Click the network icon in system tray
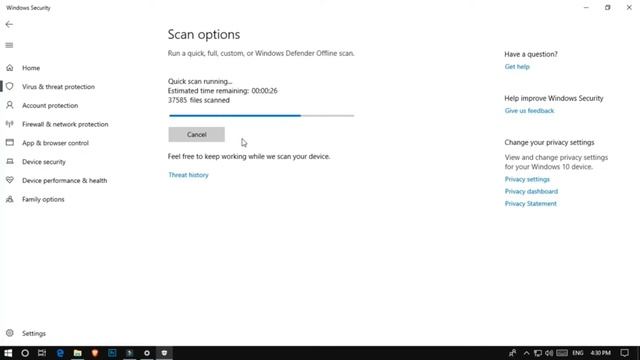This screenshot has width=640, height=360. coord(538,353)
